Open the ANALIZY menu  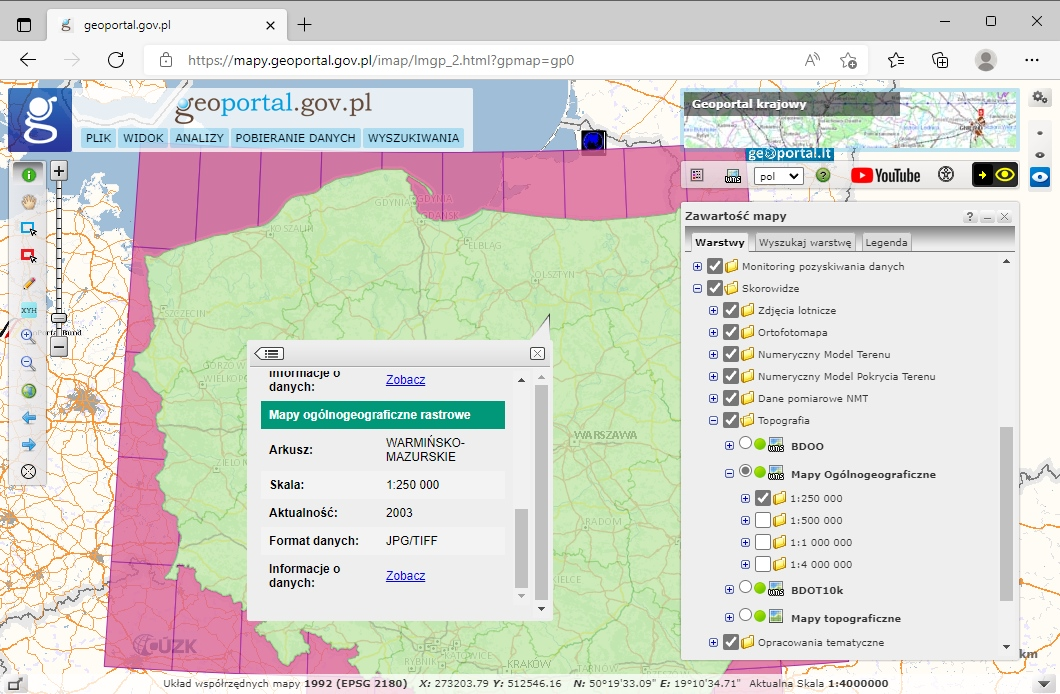[199, 138]
